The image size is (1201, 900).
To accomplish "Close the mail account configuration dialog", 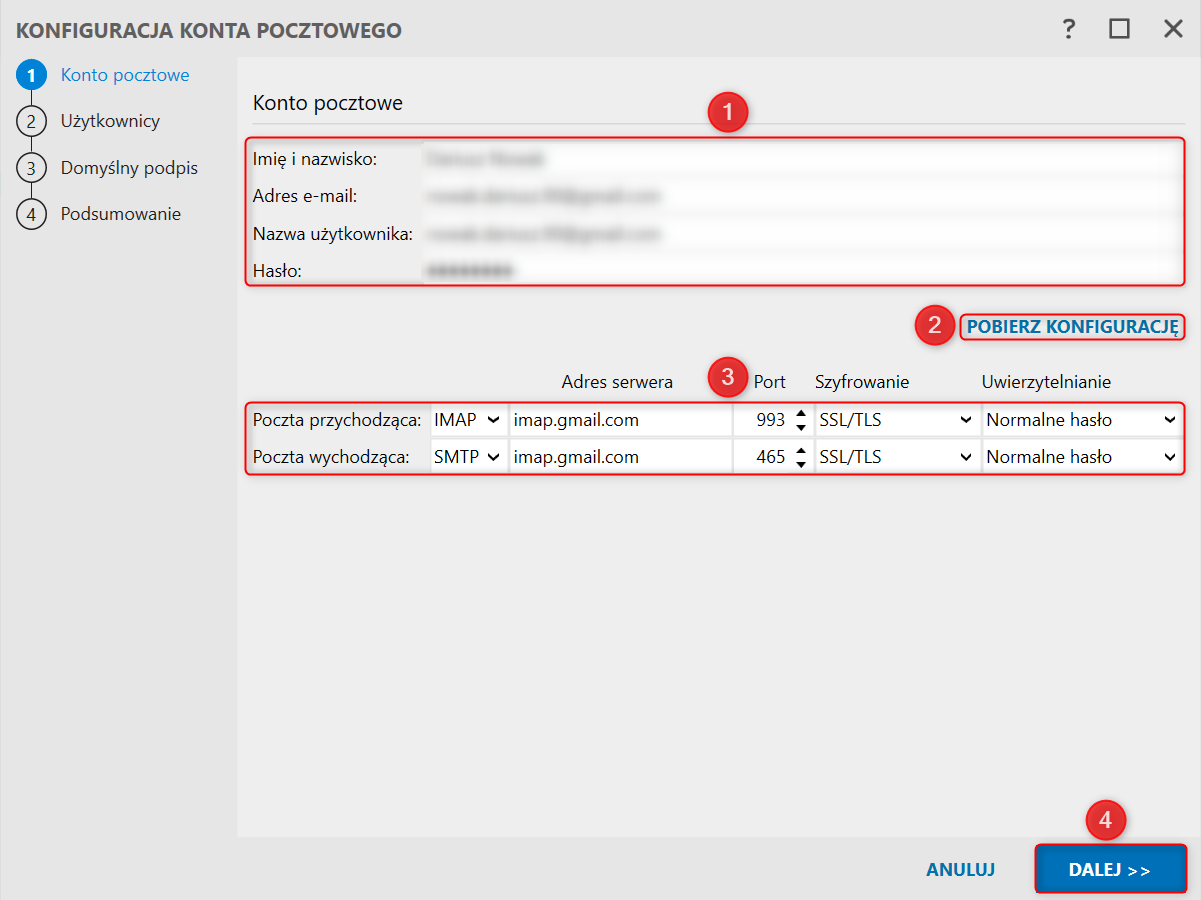I will coord(1173,29).
